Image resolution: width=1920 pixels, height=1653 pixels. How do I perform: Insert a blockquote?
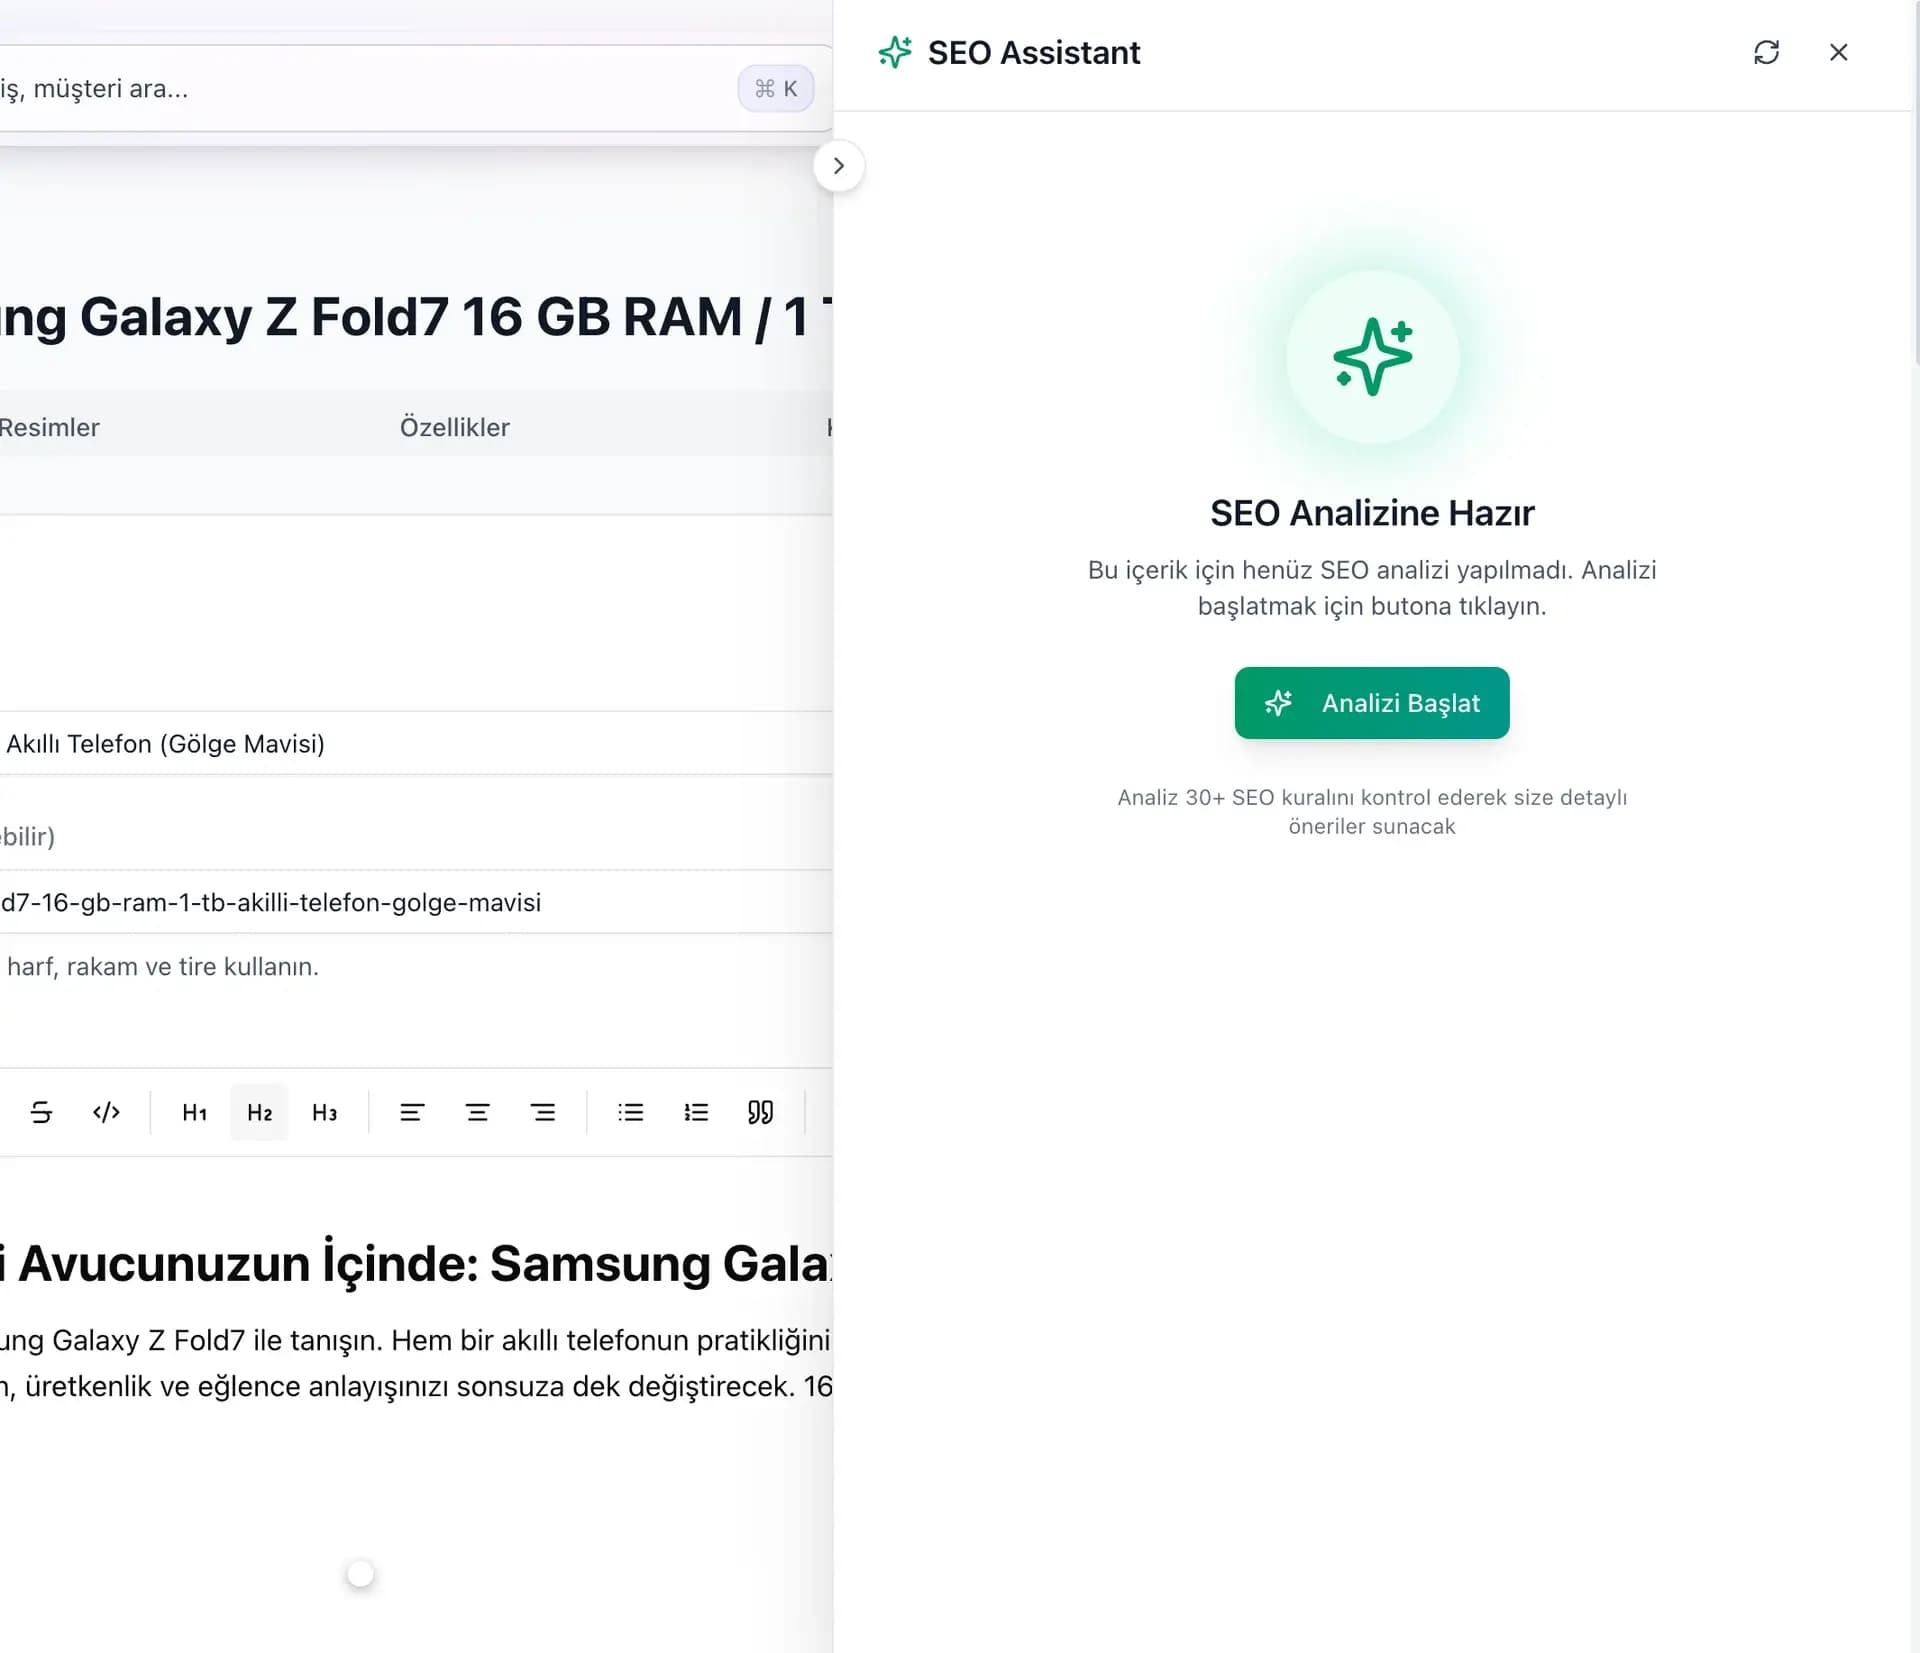(761, 1112)
